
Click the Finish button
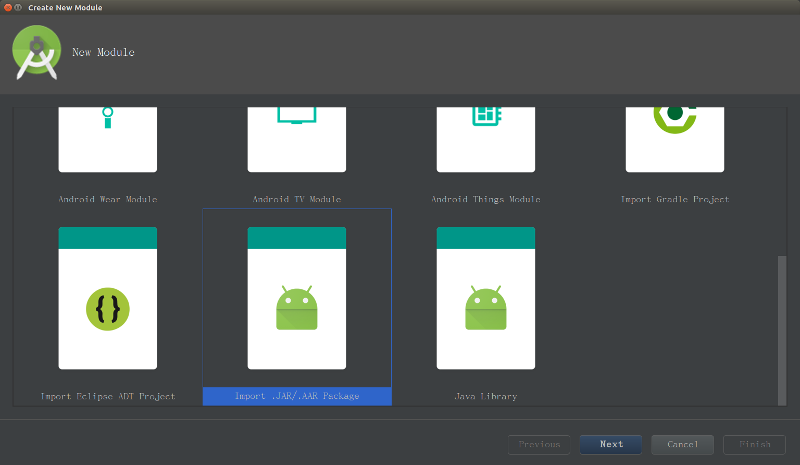click(755, 445)
